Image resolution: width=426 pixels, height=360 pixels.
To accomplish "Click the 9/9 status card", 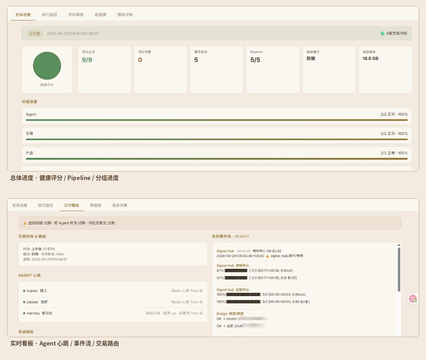I will 104,70.
